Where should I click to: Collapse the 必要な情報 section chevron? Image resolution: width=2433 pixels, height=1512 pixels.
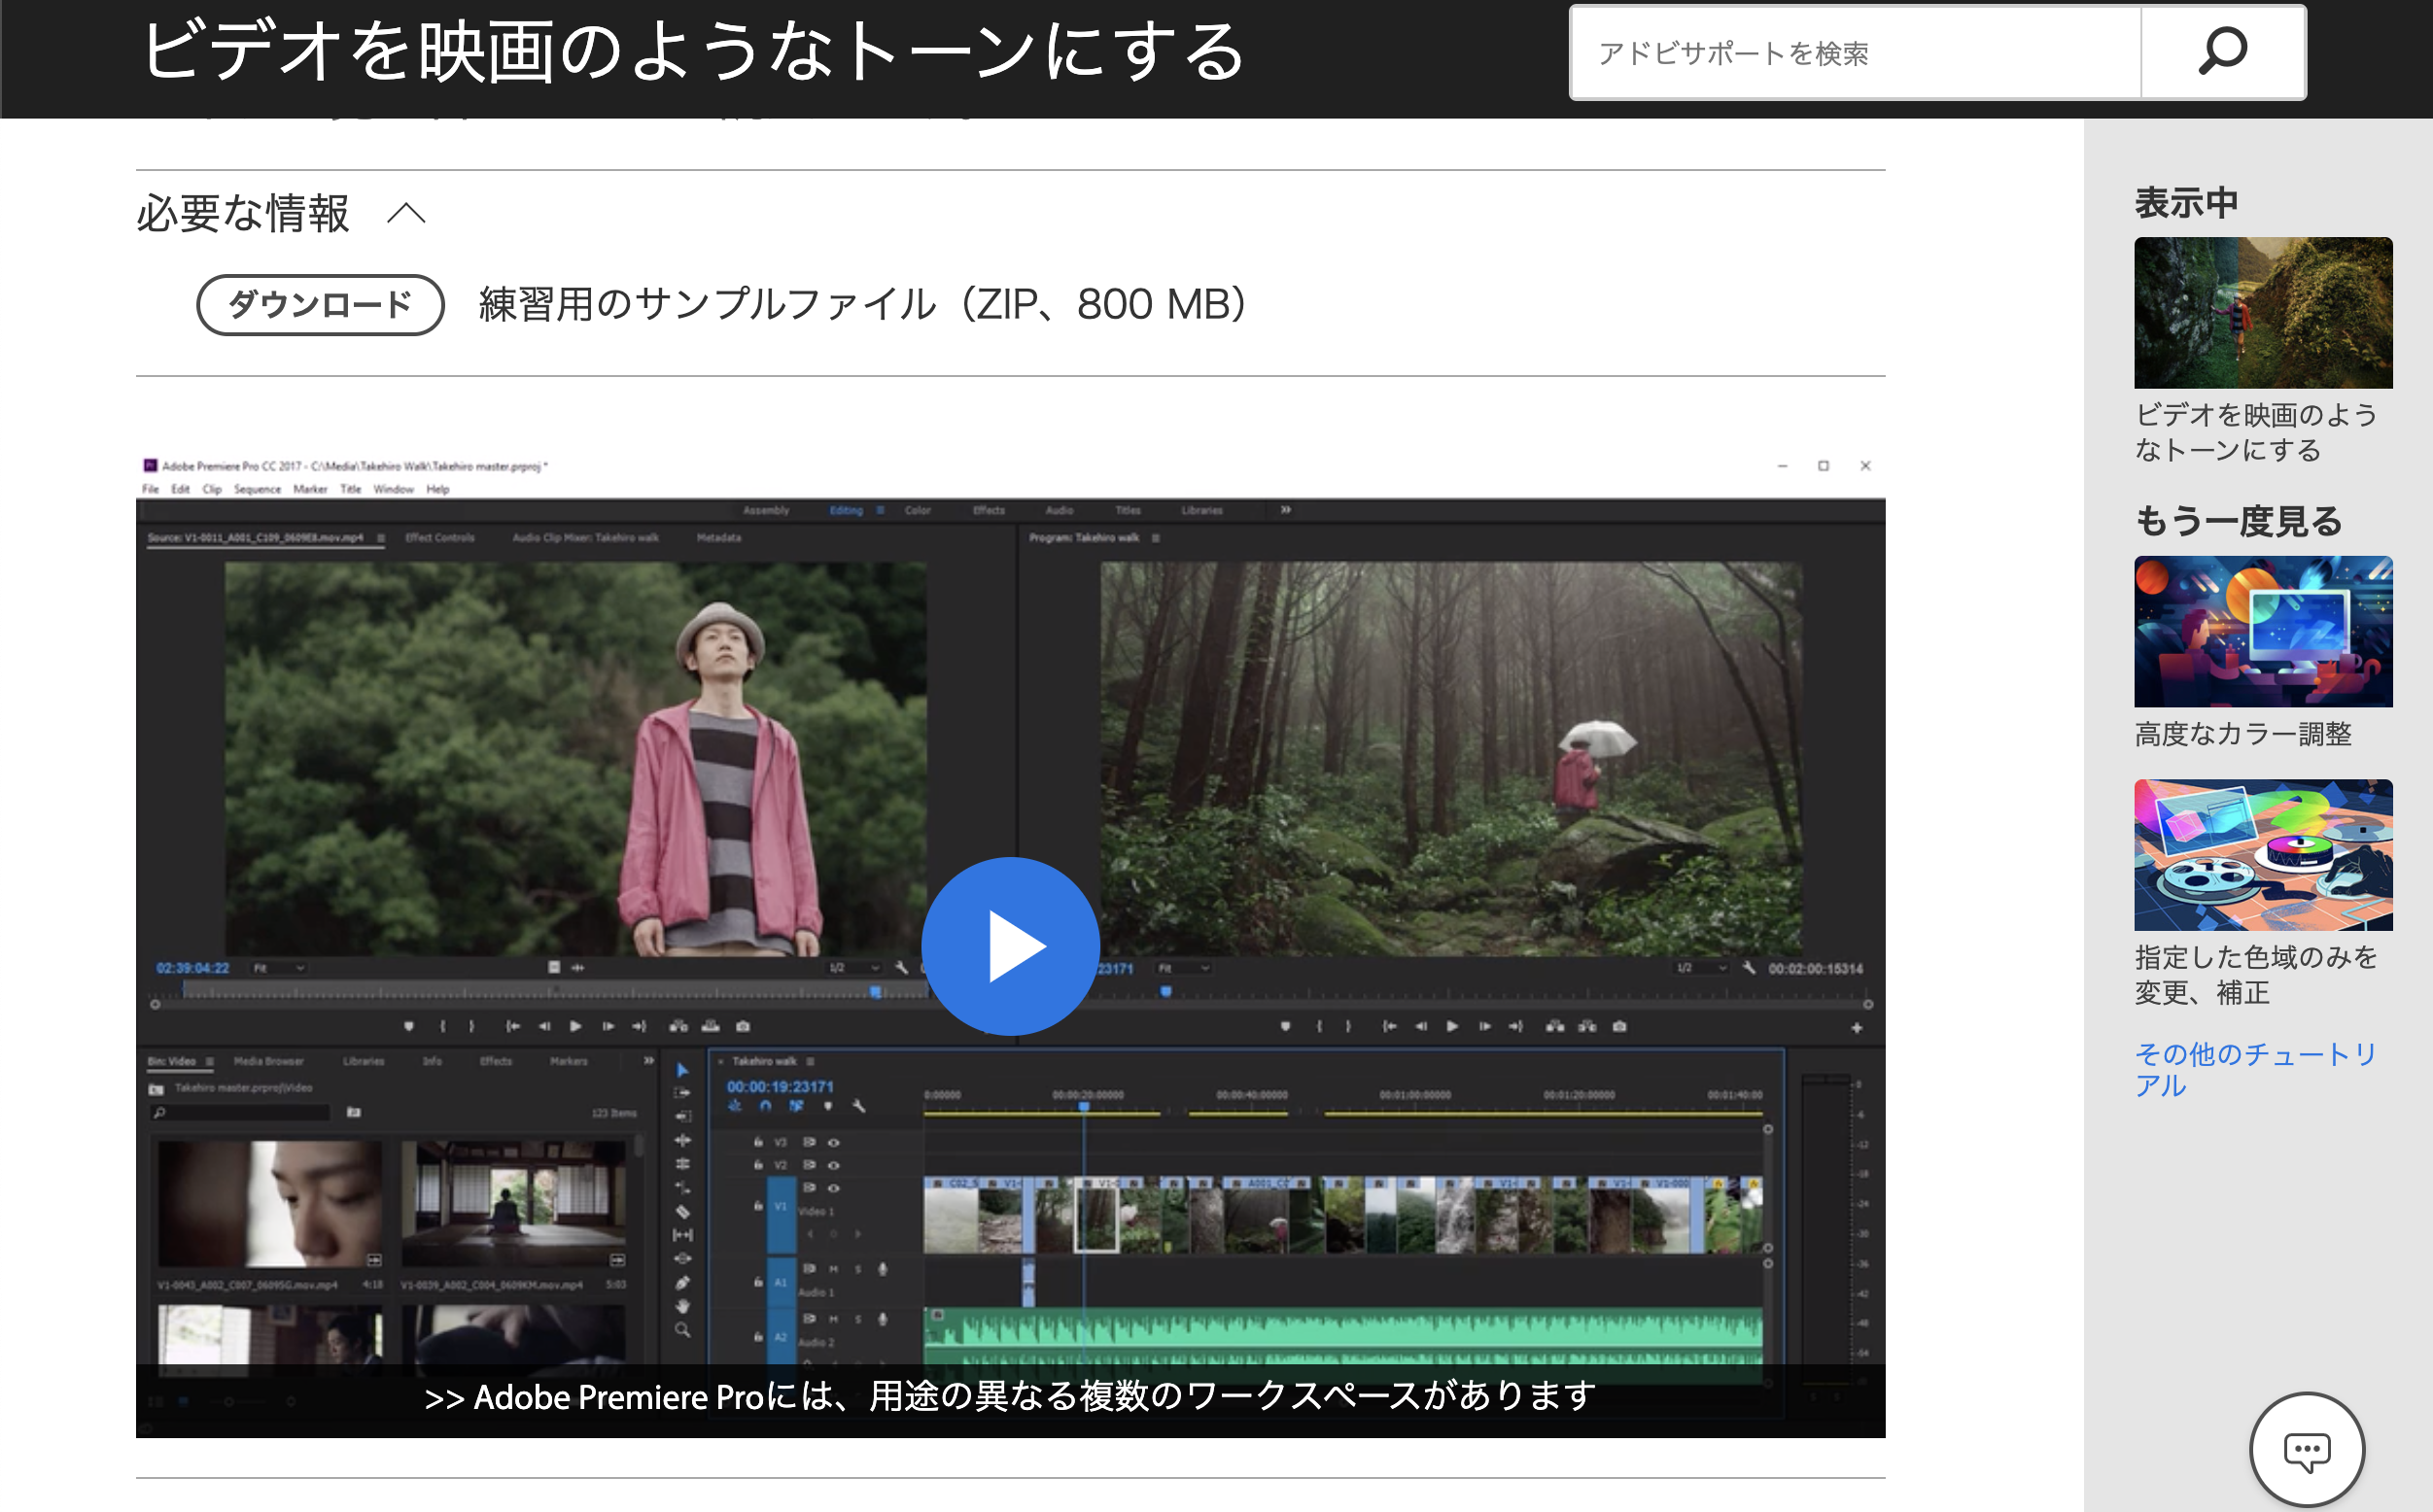click(x=406, y=214)
